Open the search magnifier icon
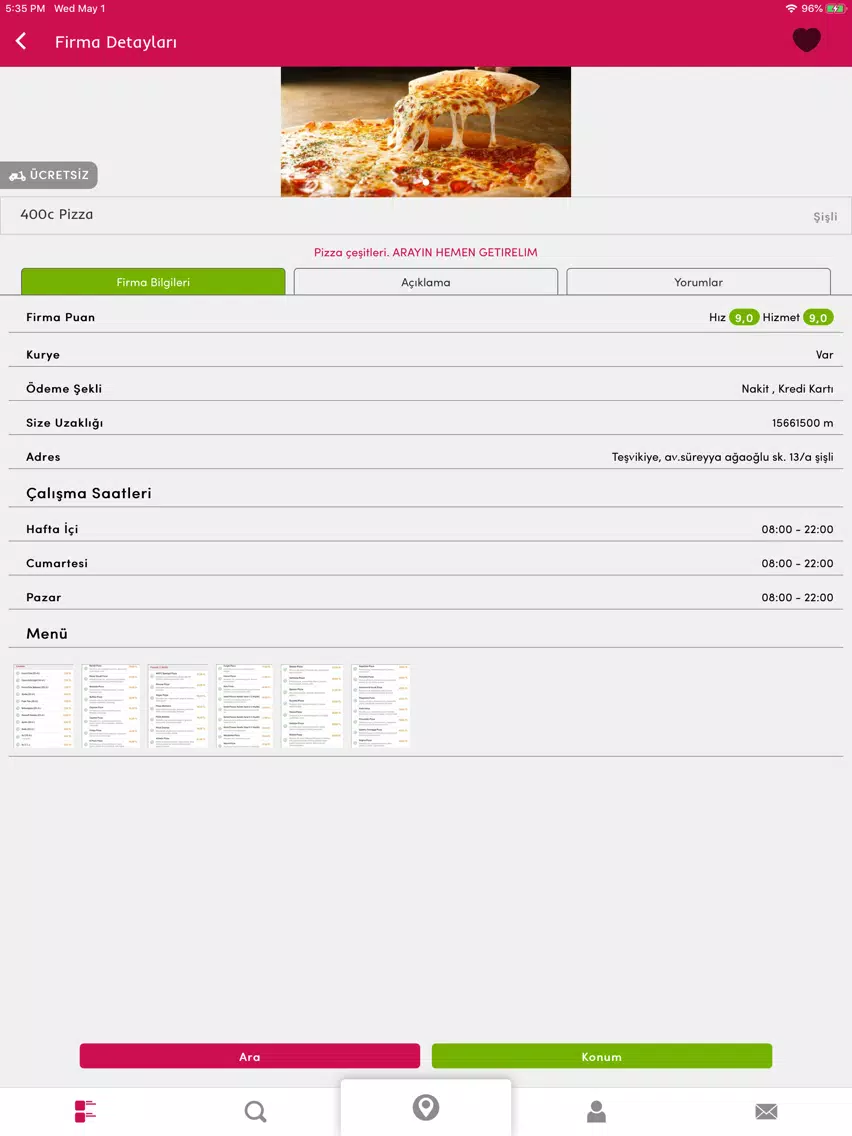This screenshot has width=852, height=1136. 255,1111
